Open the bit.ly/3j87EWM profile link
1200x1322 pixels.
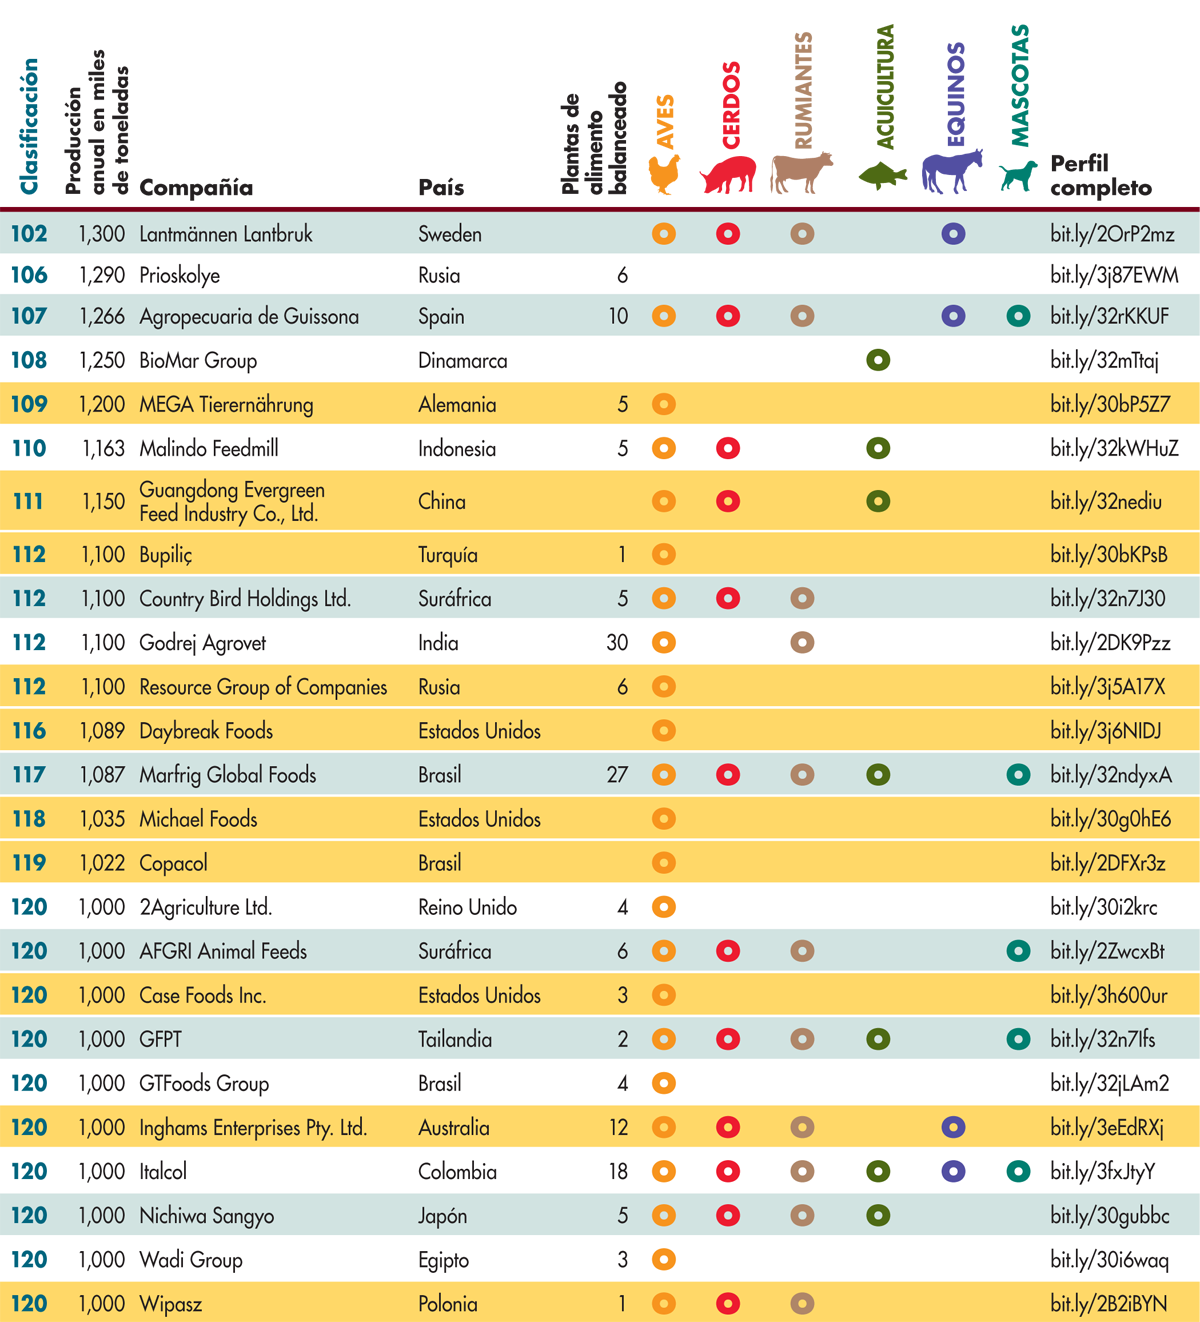1114,276
